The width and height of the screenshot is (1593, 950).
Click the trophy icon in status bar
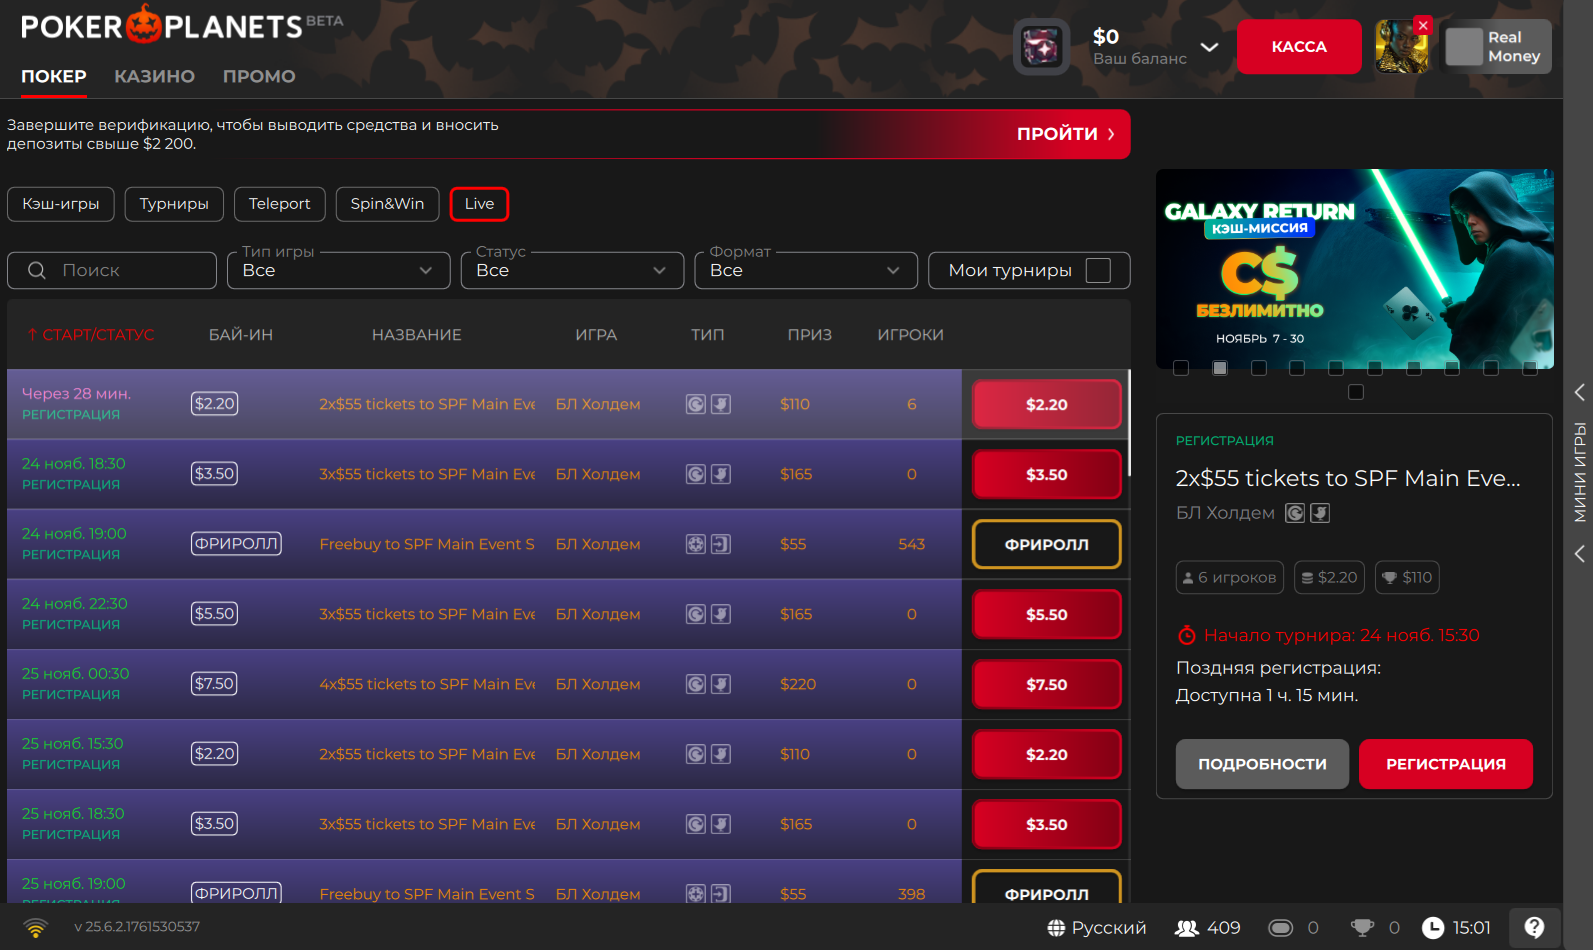tap(1362, 928)
